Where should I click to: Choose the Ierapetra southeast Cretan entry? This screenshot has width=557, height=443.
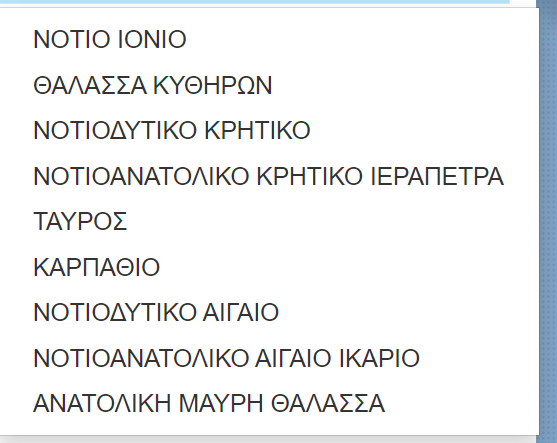[269, 176]
